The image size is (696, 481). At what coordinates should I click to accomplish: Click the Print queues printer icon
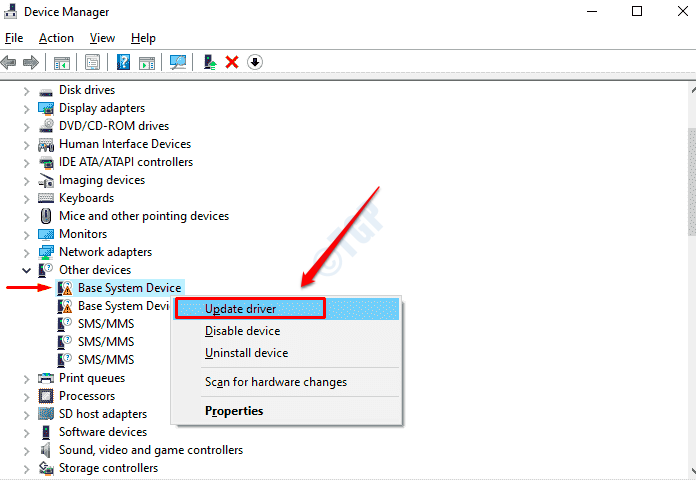(x=46, y=378)
